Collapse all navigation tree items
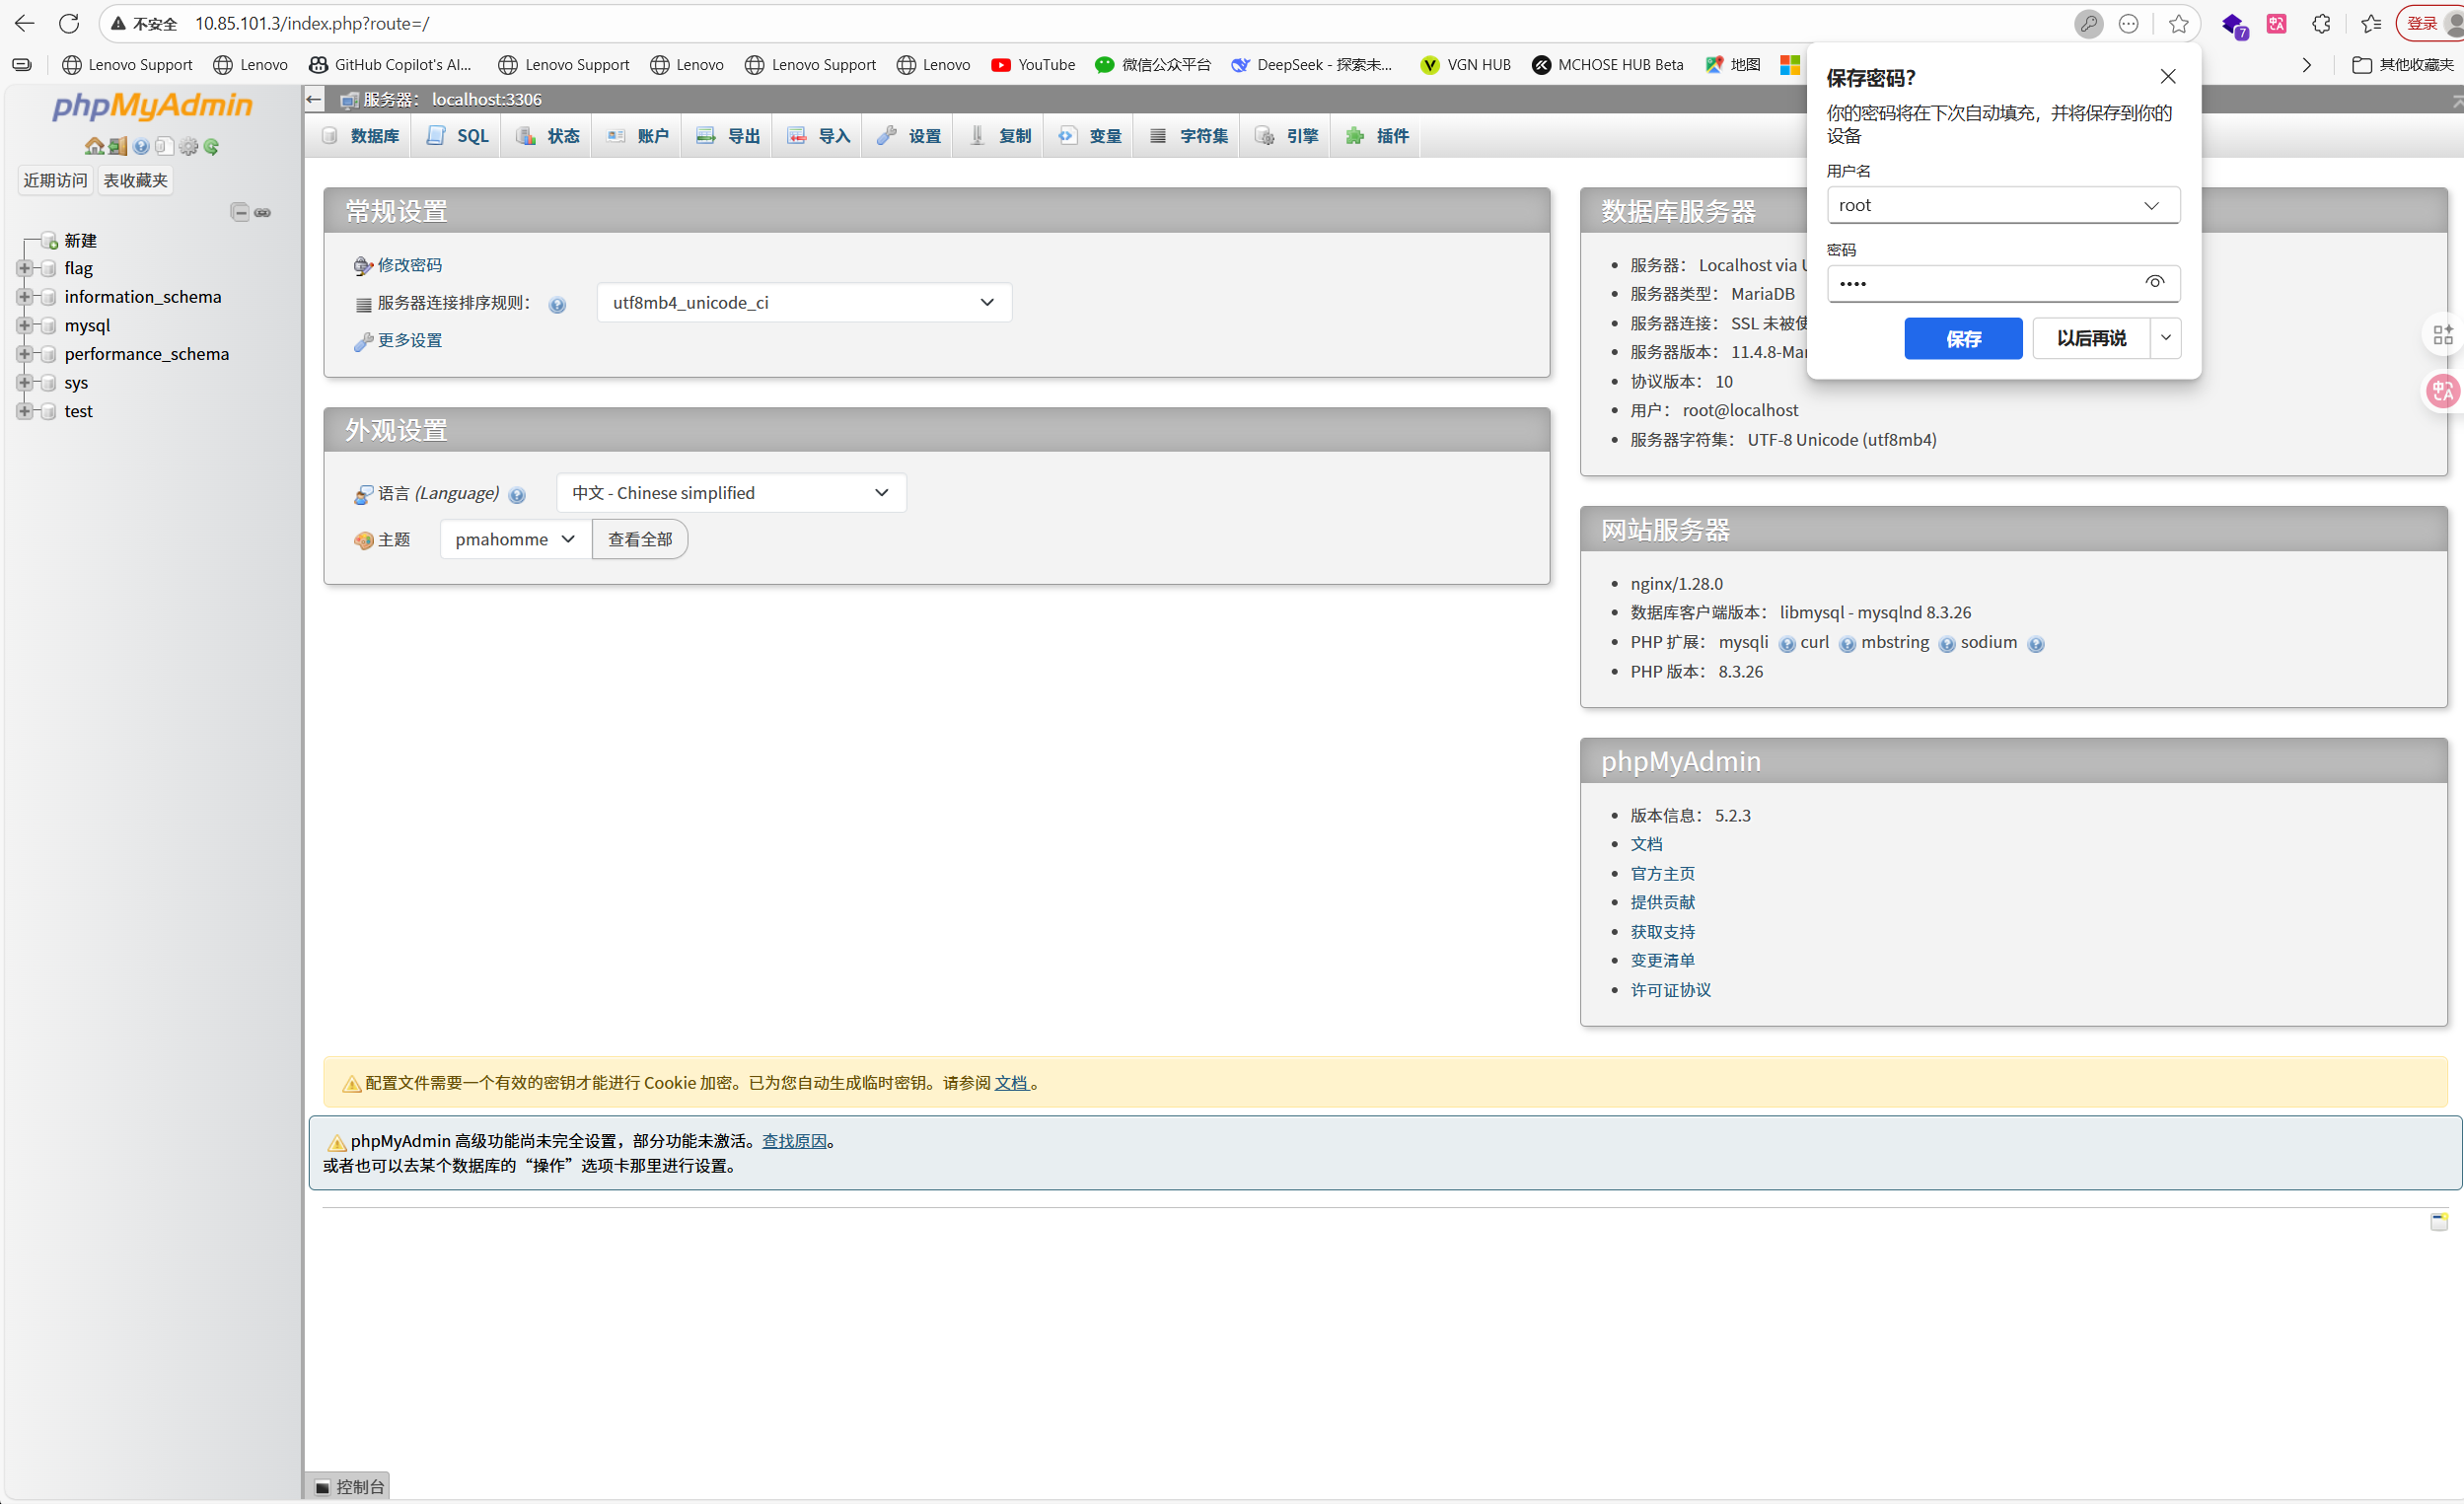2464x1504 pixels. pos(240,212)
